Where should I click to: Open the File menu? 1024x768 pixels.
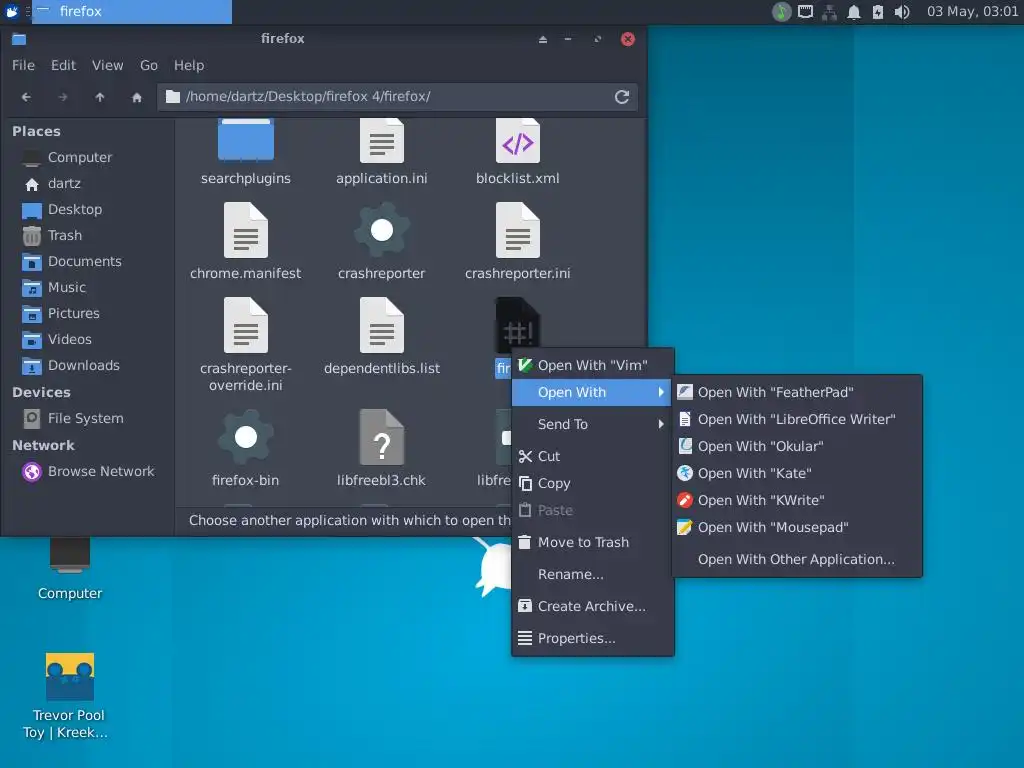pyautogui.click(x=24, y=65)
